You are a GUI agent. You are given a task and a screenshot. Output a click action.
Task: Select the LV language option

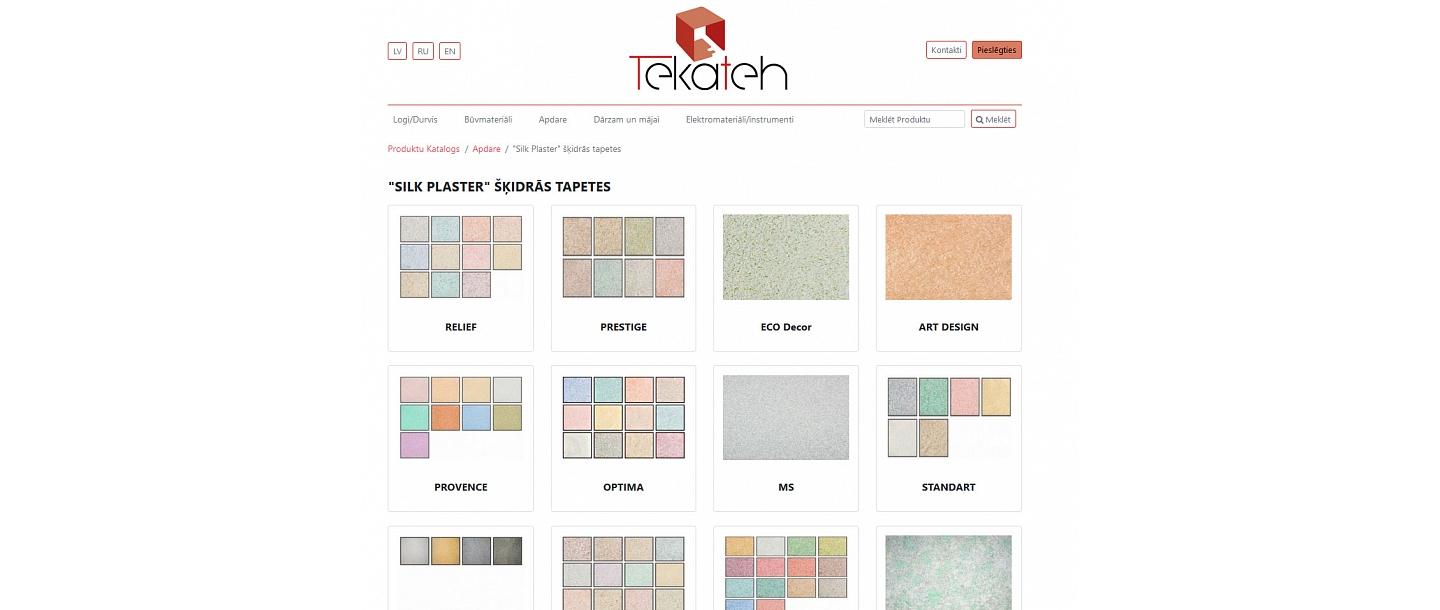[397, 51]
